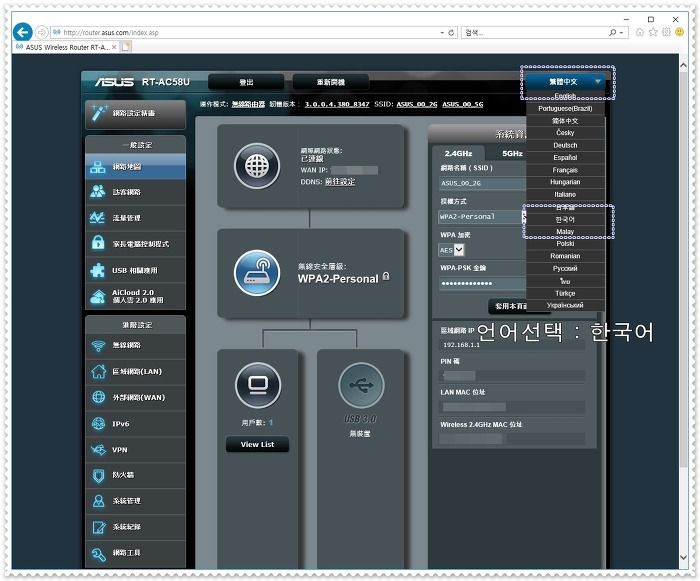This screenshot has height=581, width=700.
Task: Open the administration person icon
Action: click(98, 501)
